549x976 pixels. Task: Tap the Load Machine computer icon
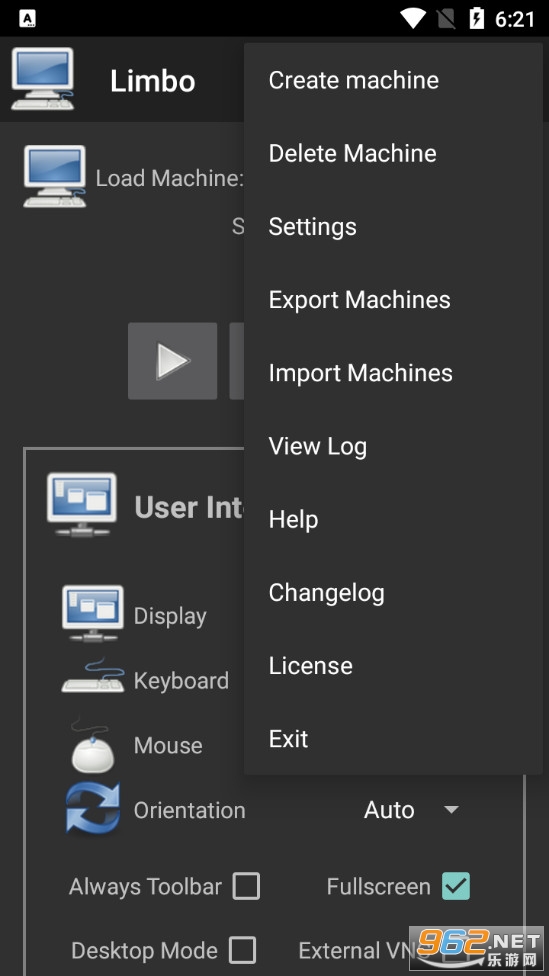tap(55, 176)
